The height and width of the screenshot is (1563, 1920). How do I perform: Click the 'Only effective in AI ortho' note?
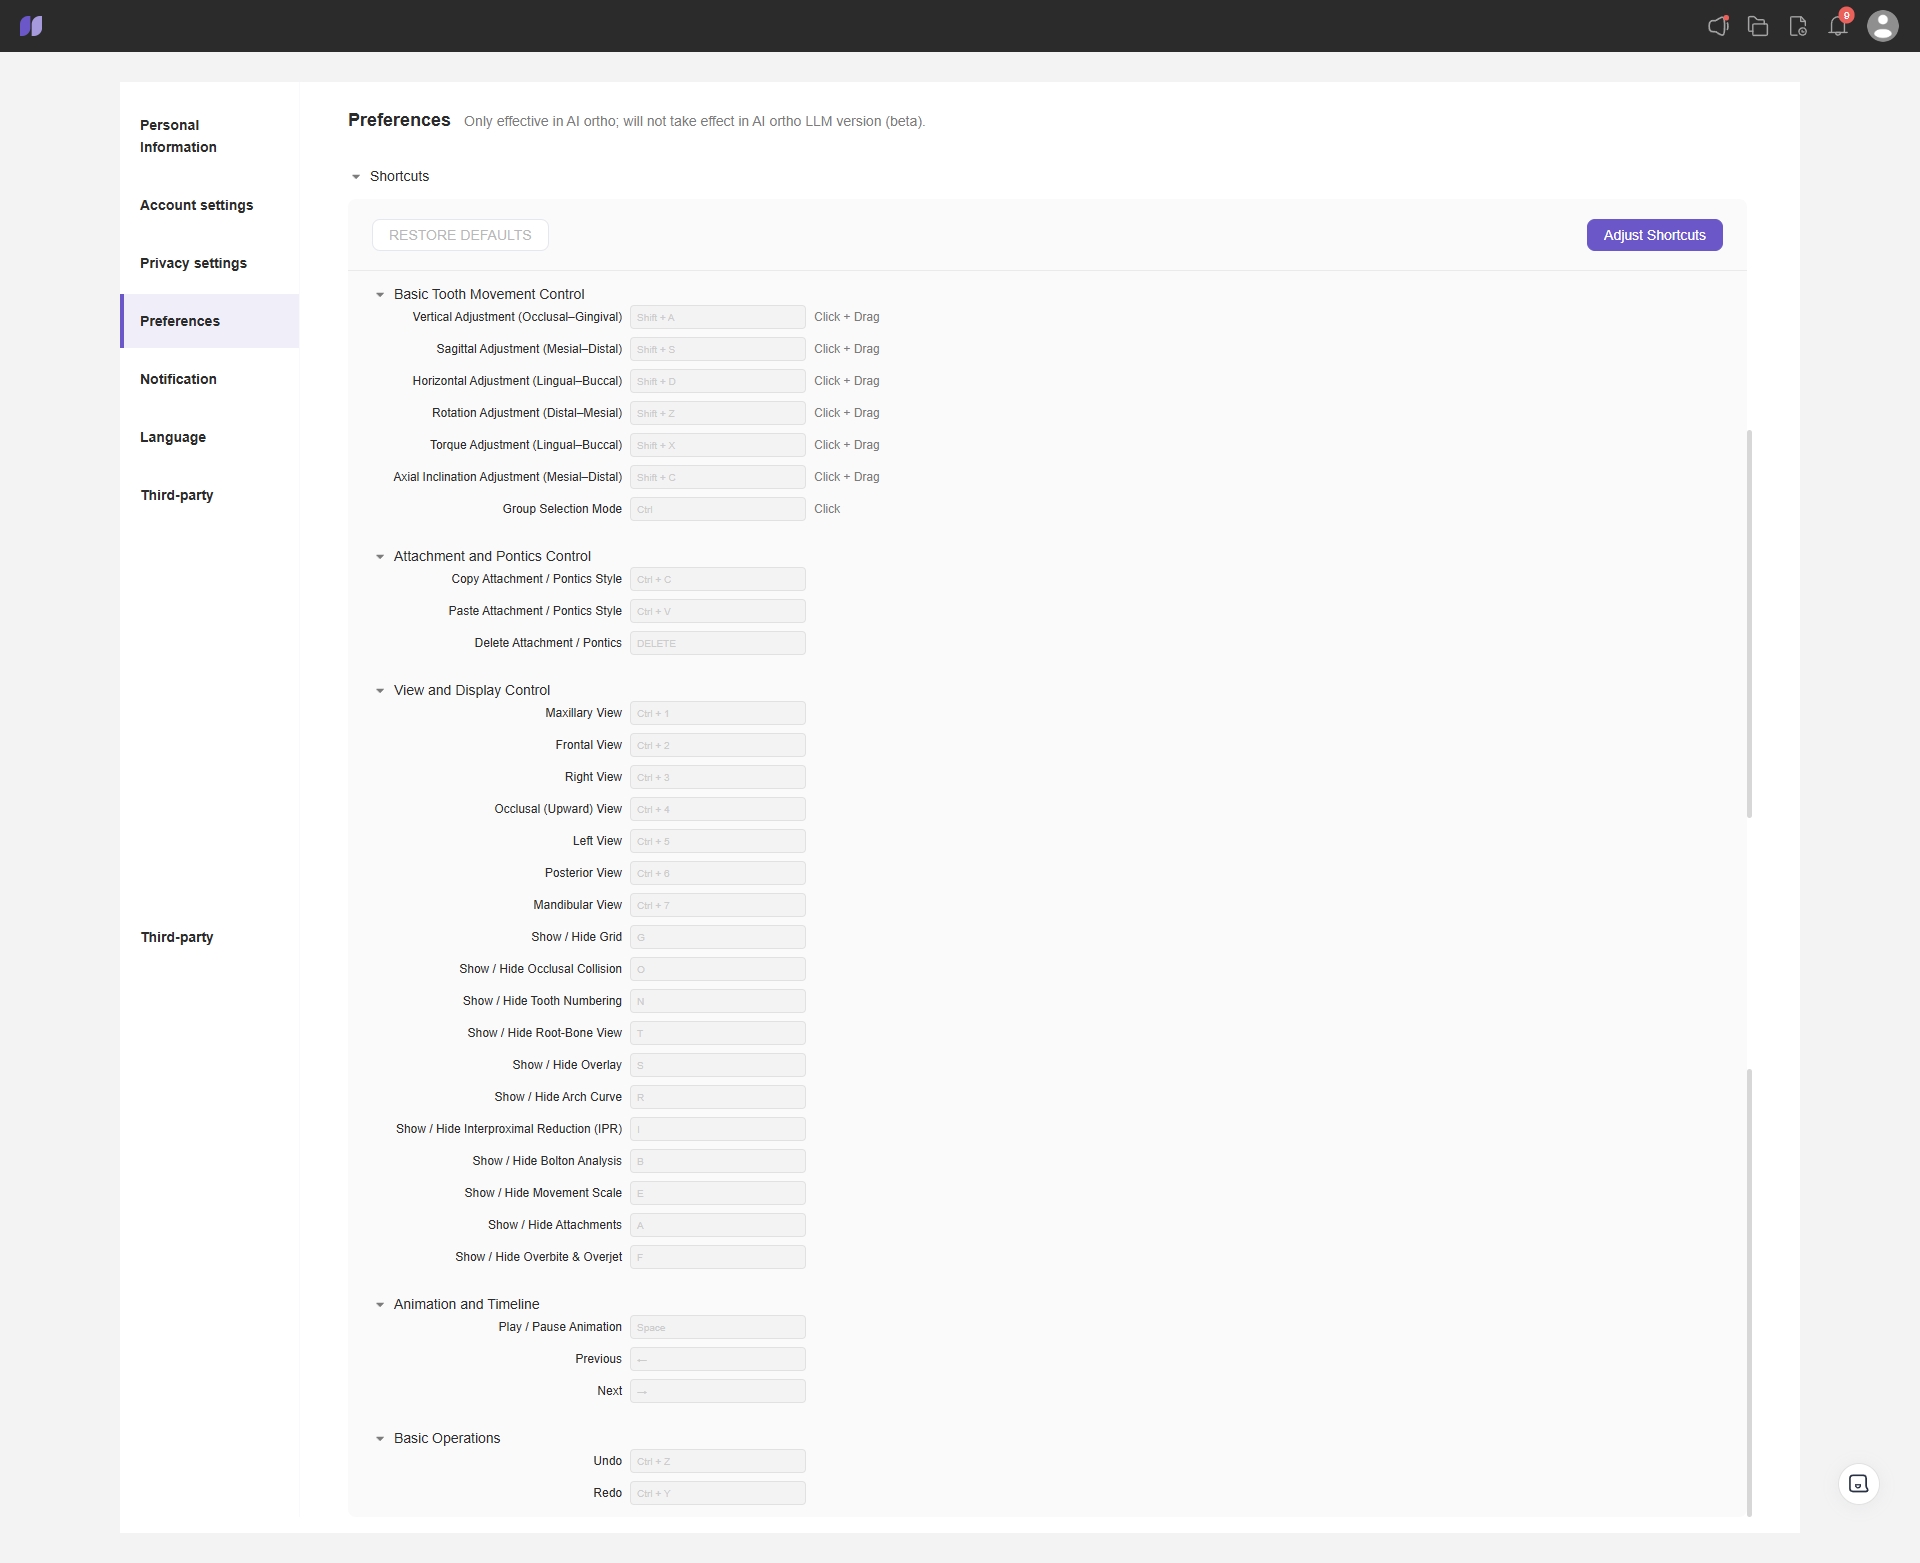tap(694, 121)
